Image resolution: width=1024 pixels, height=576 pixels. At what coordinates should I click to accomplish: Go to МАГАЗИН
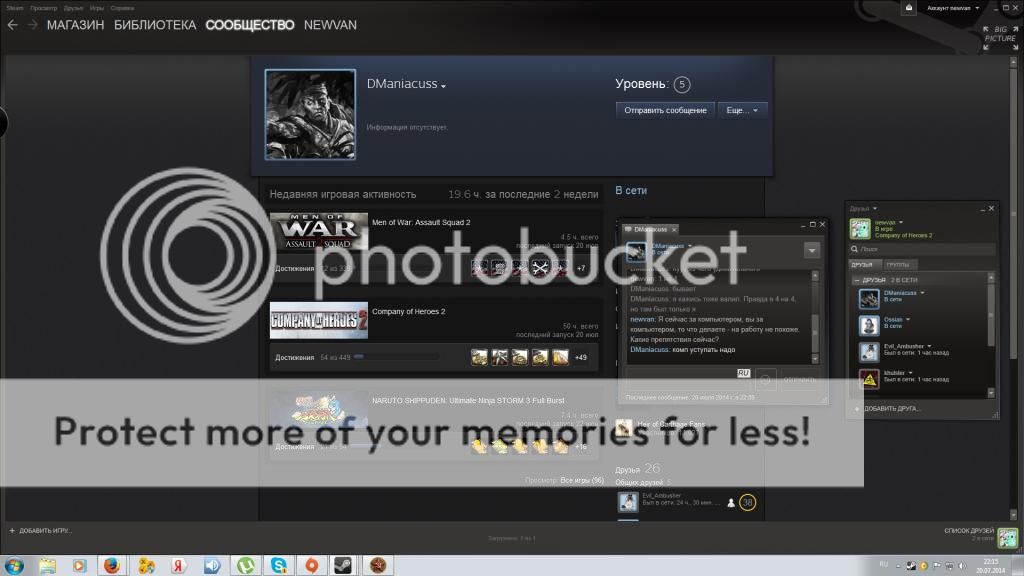coord(75,25)
